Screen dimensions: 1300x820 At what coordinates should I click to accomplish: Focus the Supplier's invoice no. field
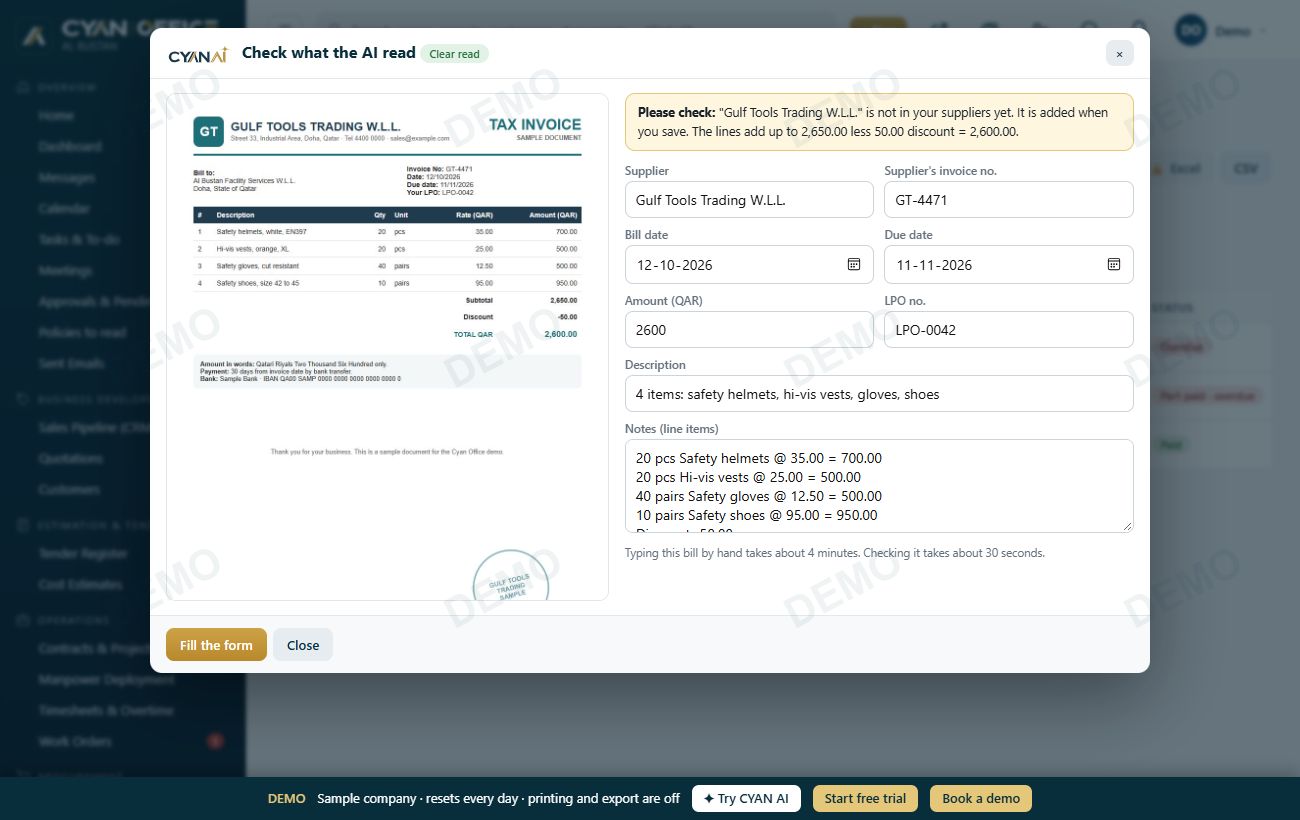1009,200
